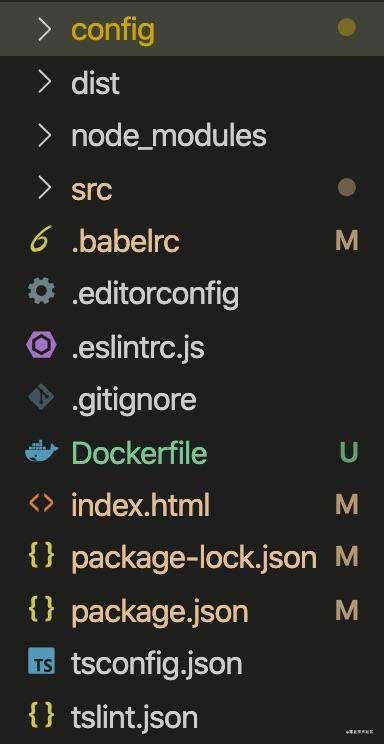This screenshot has width=384, height=744.
Task: Select the node_modules folder name
Action: tap(169, 136)
